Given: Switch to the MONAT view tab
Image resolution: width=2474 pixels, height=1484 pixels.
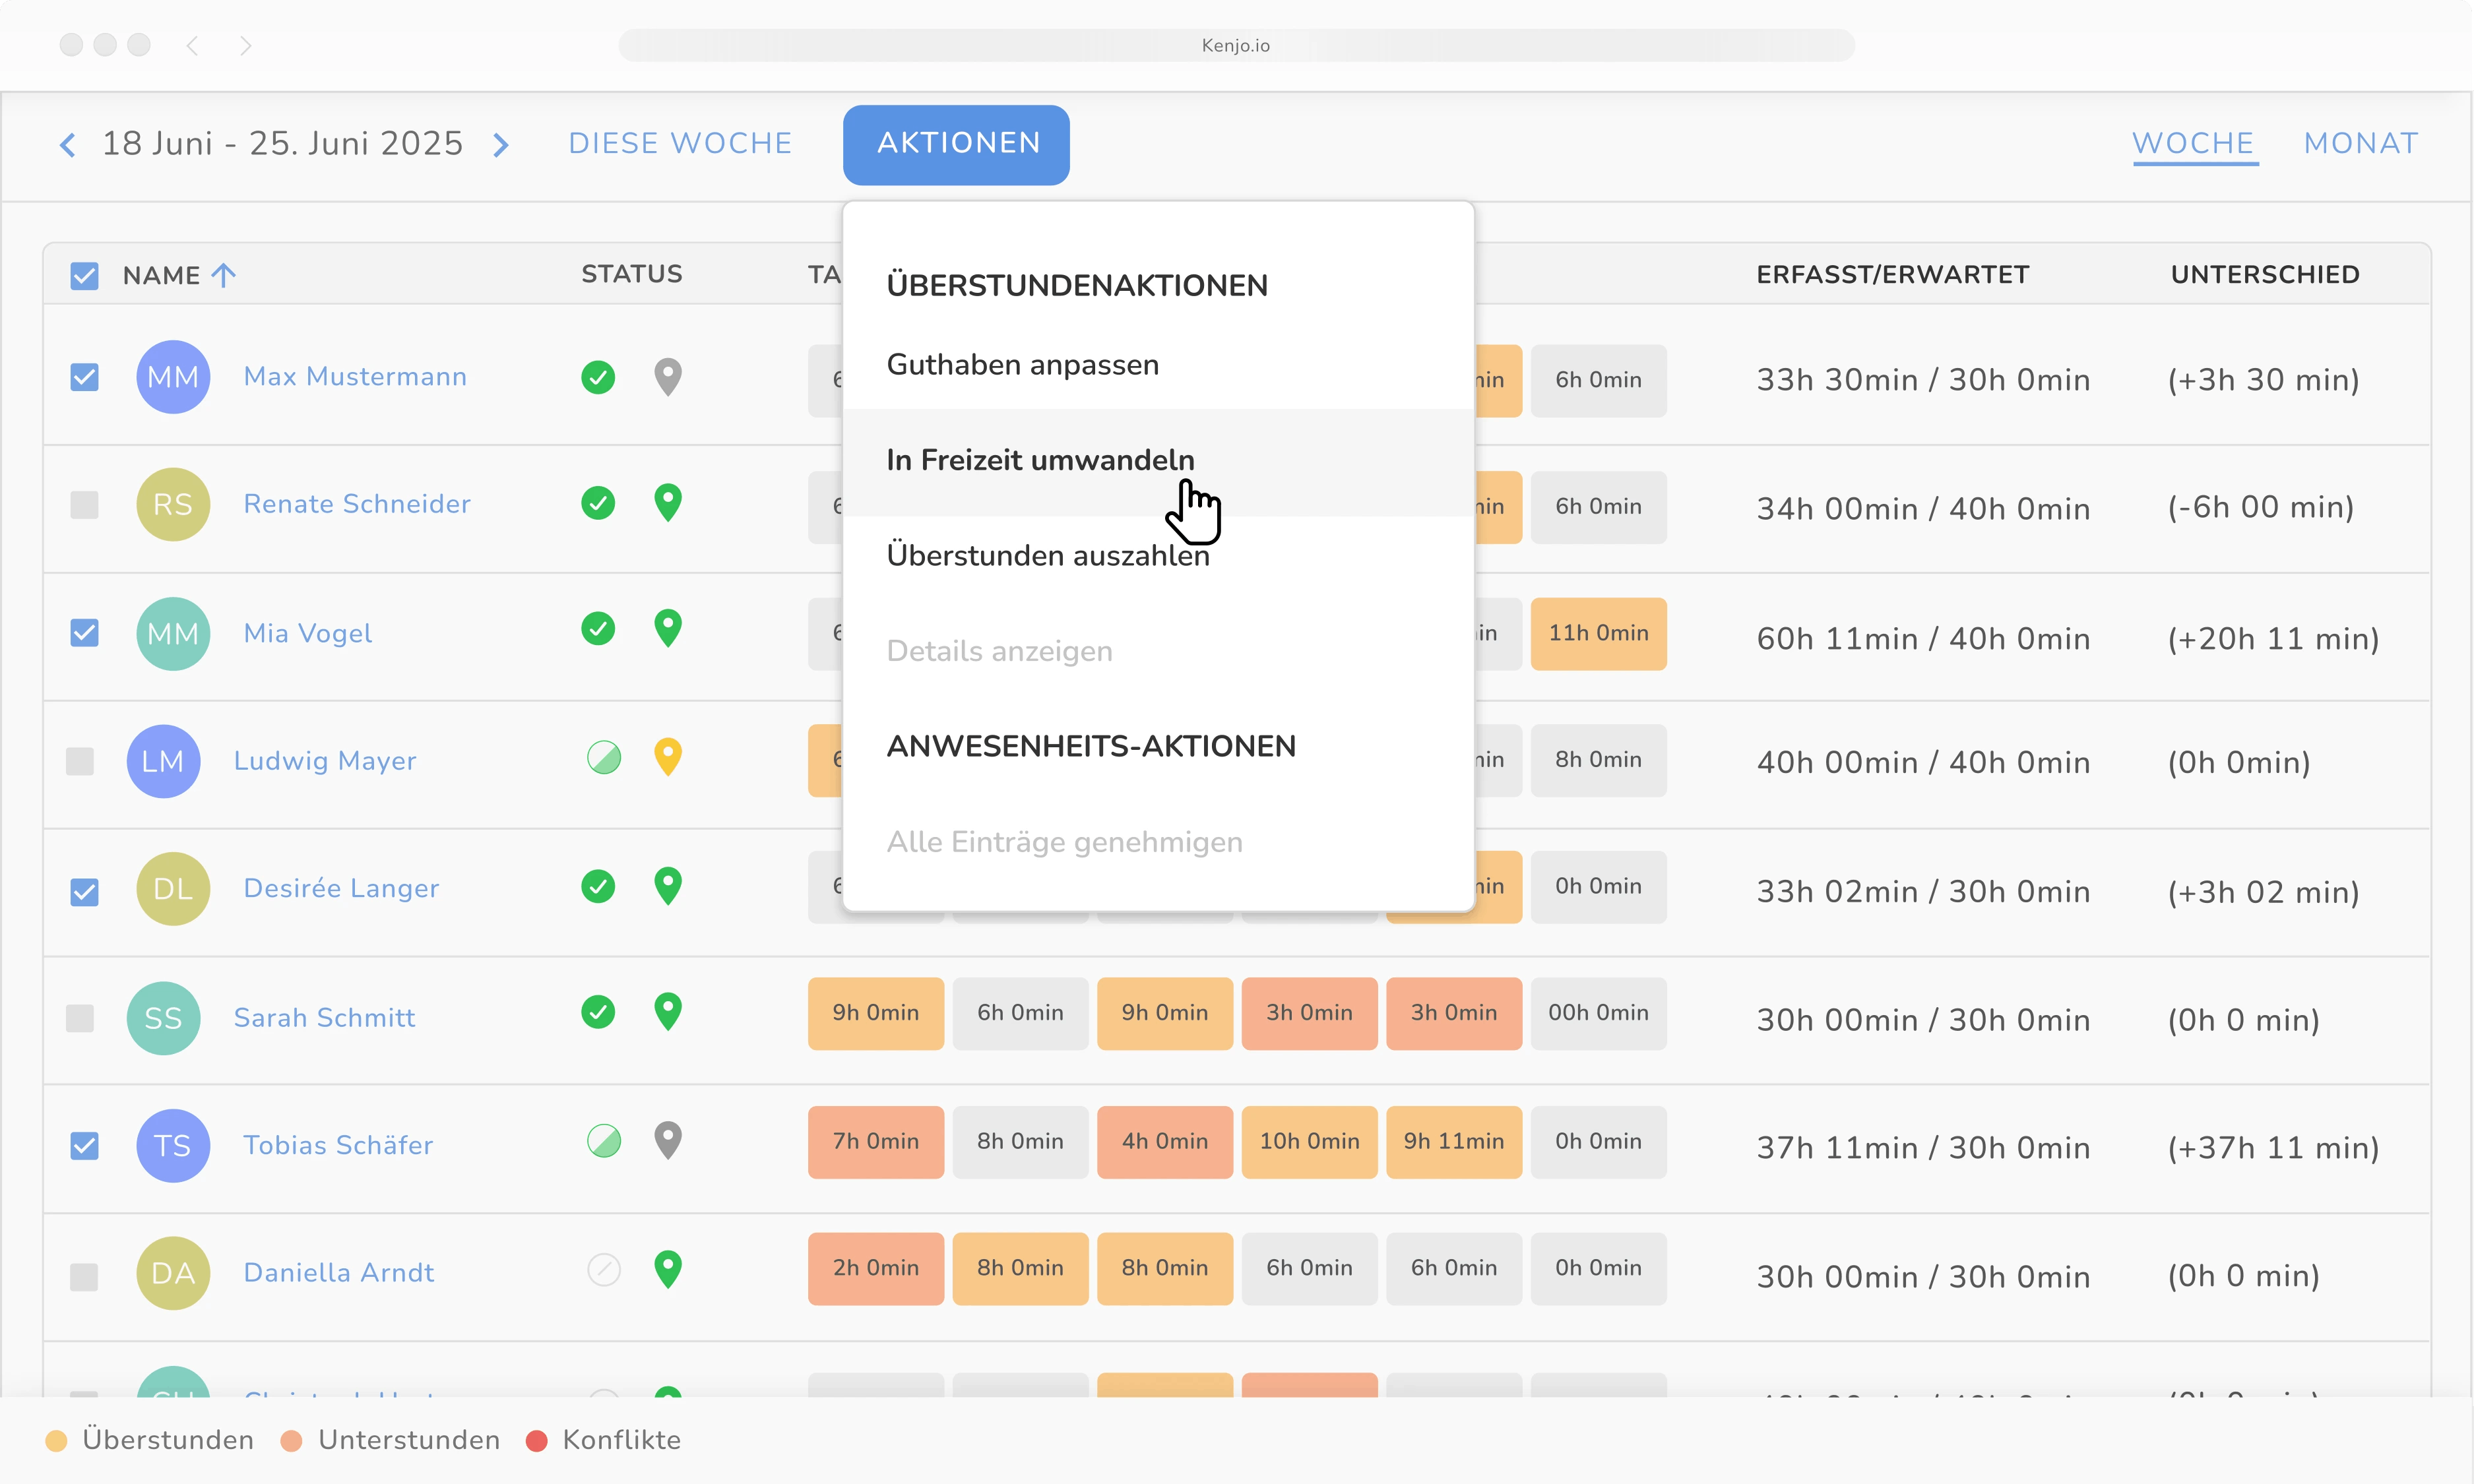Looking at the screenshot, I should click(x=2360, y=144).
